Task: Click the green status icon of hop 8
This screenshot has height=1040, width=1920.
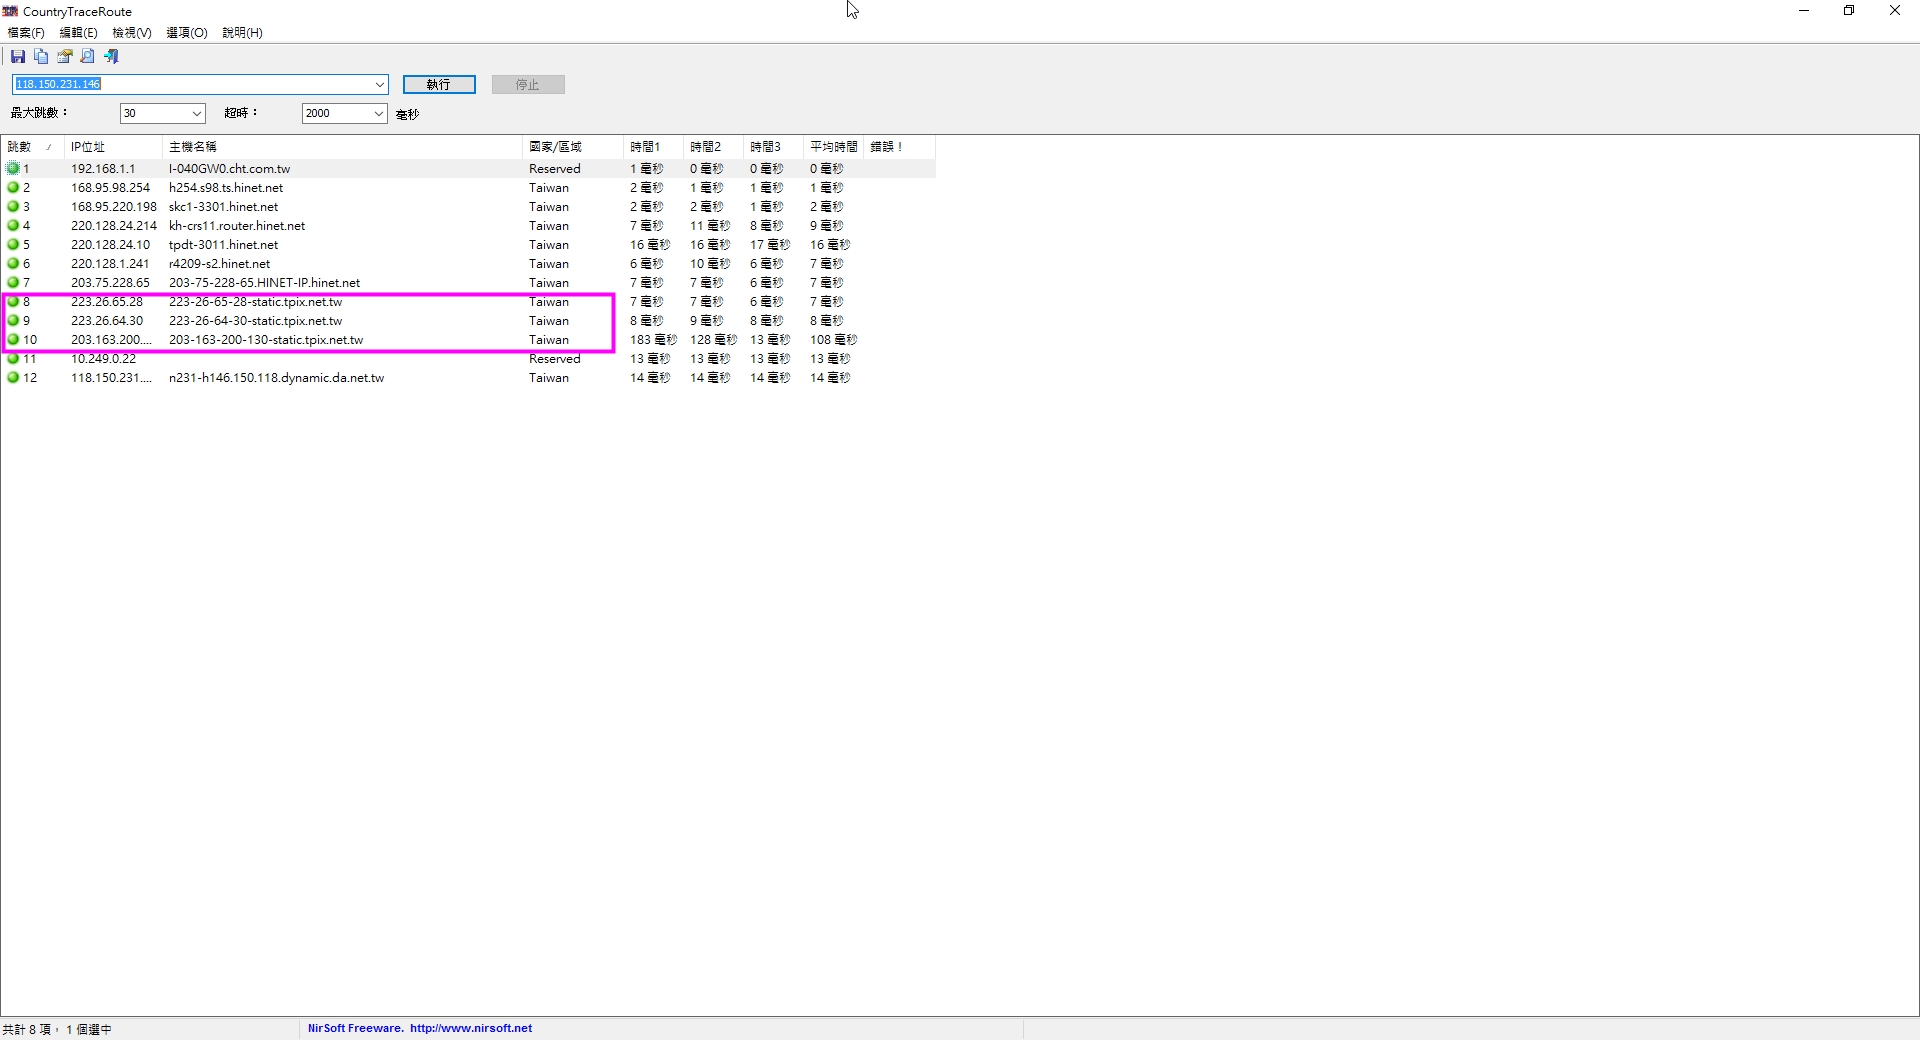Action: (x=13, y=302)
